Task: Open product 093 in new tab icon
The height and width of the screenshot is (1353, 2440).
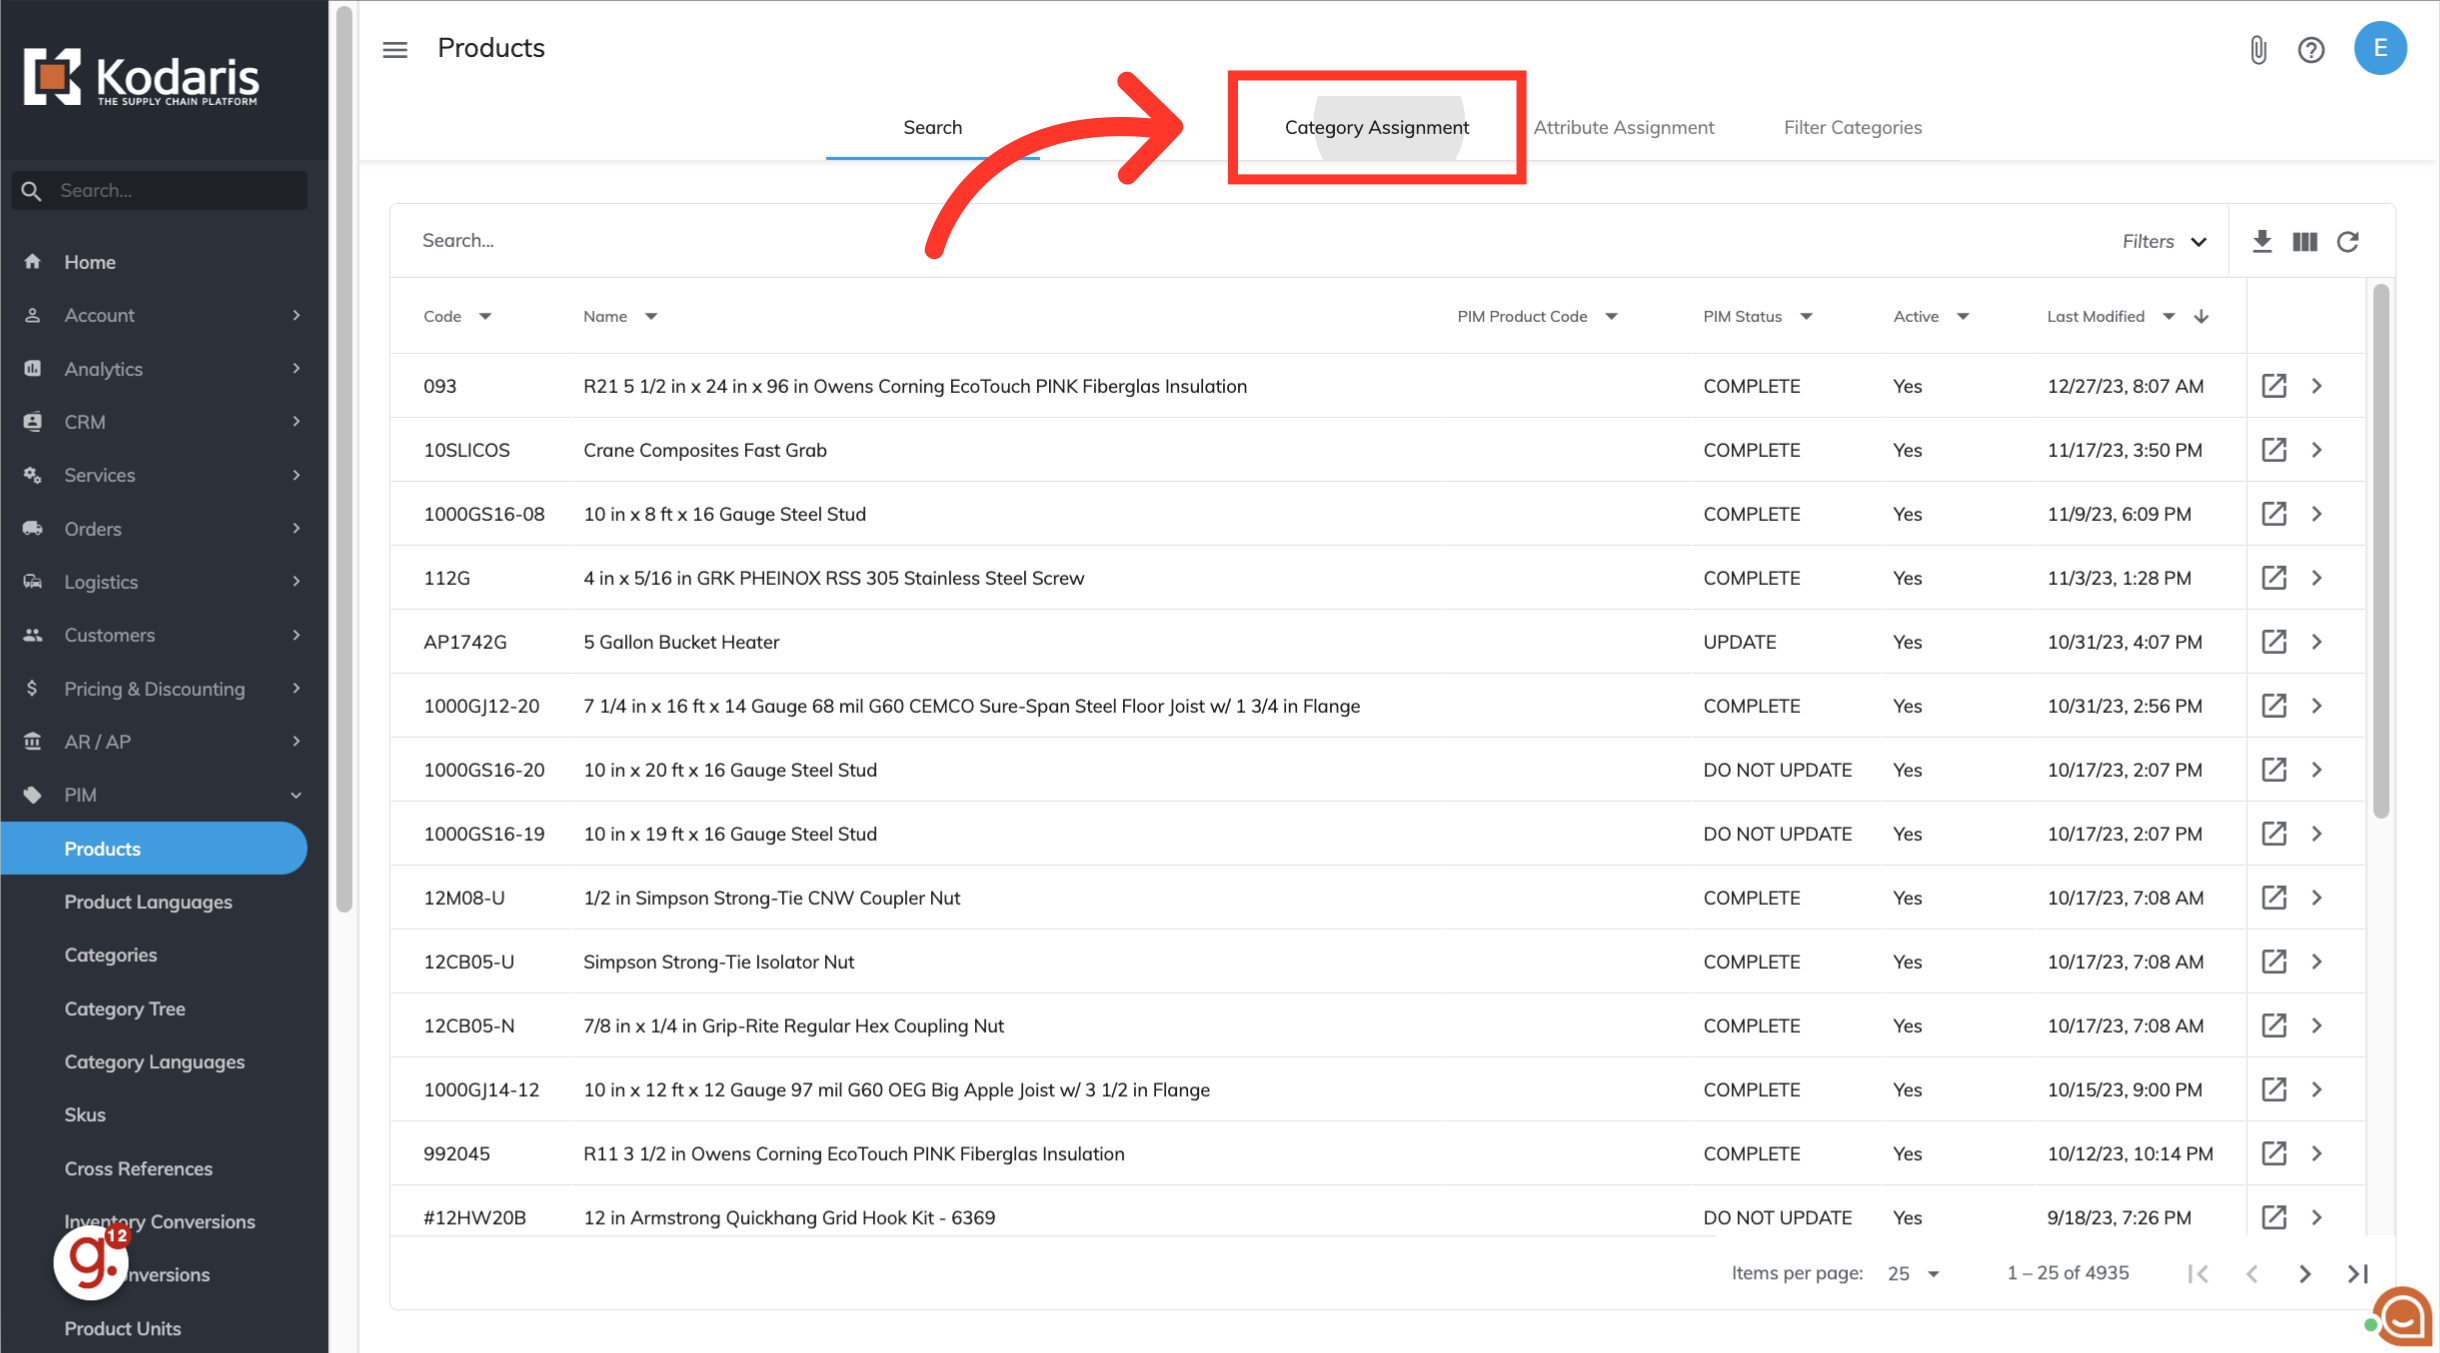Action: 2274,386
